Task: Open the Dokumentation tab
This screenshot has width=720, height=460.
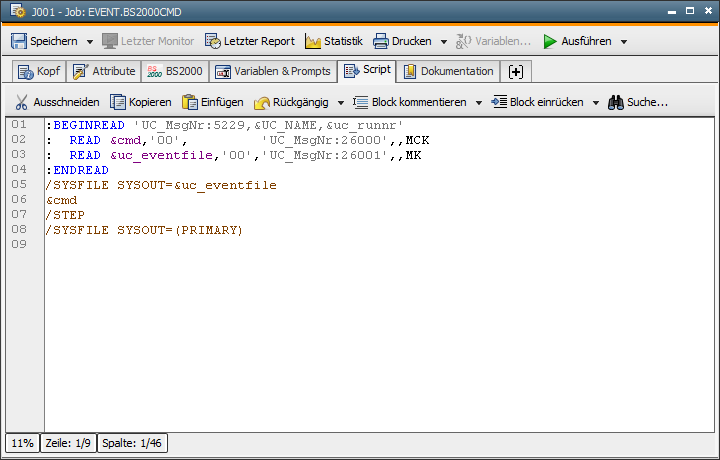Action: [448, 71]
